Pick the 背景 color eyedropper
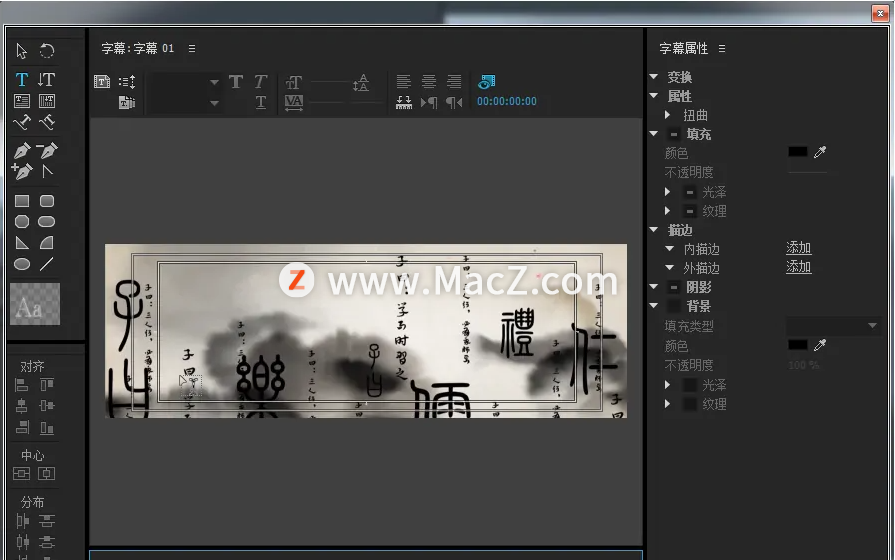 820,345
